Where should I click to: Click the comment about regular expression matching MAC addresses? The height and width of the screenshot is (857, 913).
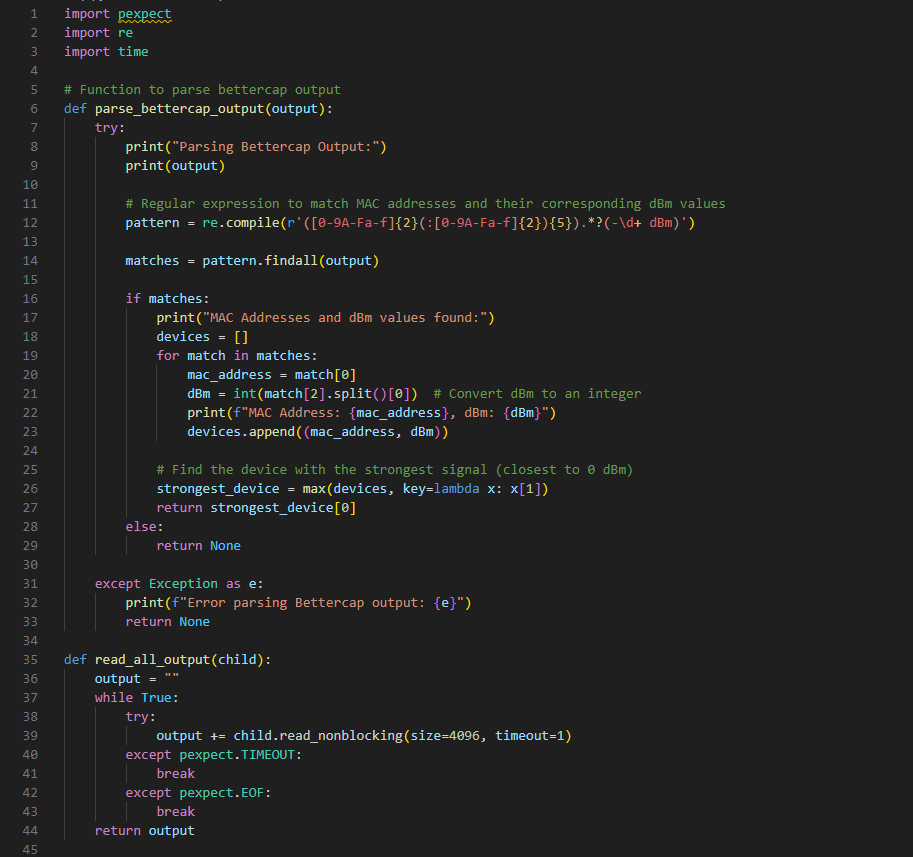click(x=426, y=204)
